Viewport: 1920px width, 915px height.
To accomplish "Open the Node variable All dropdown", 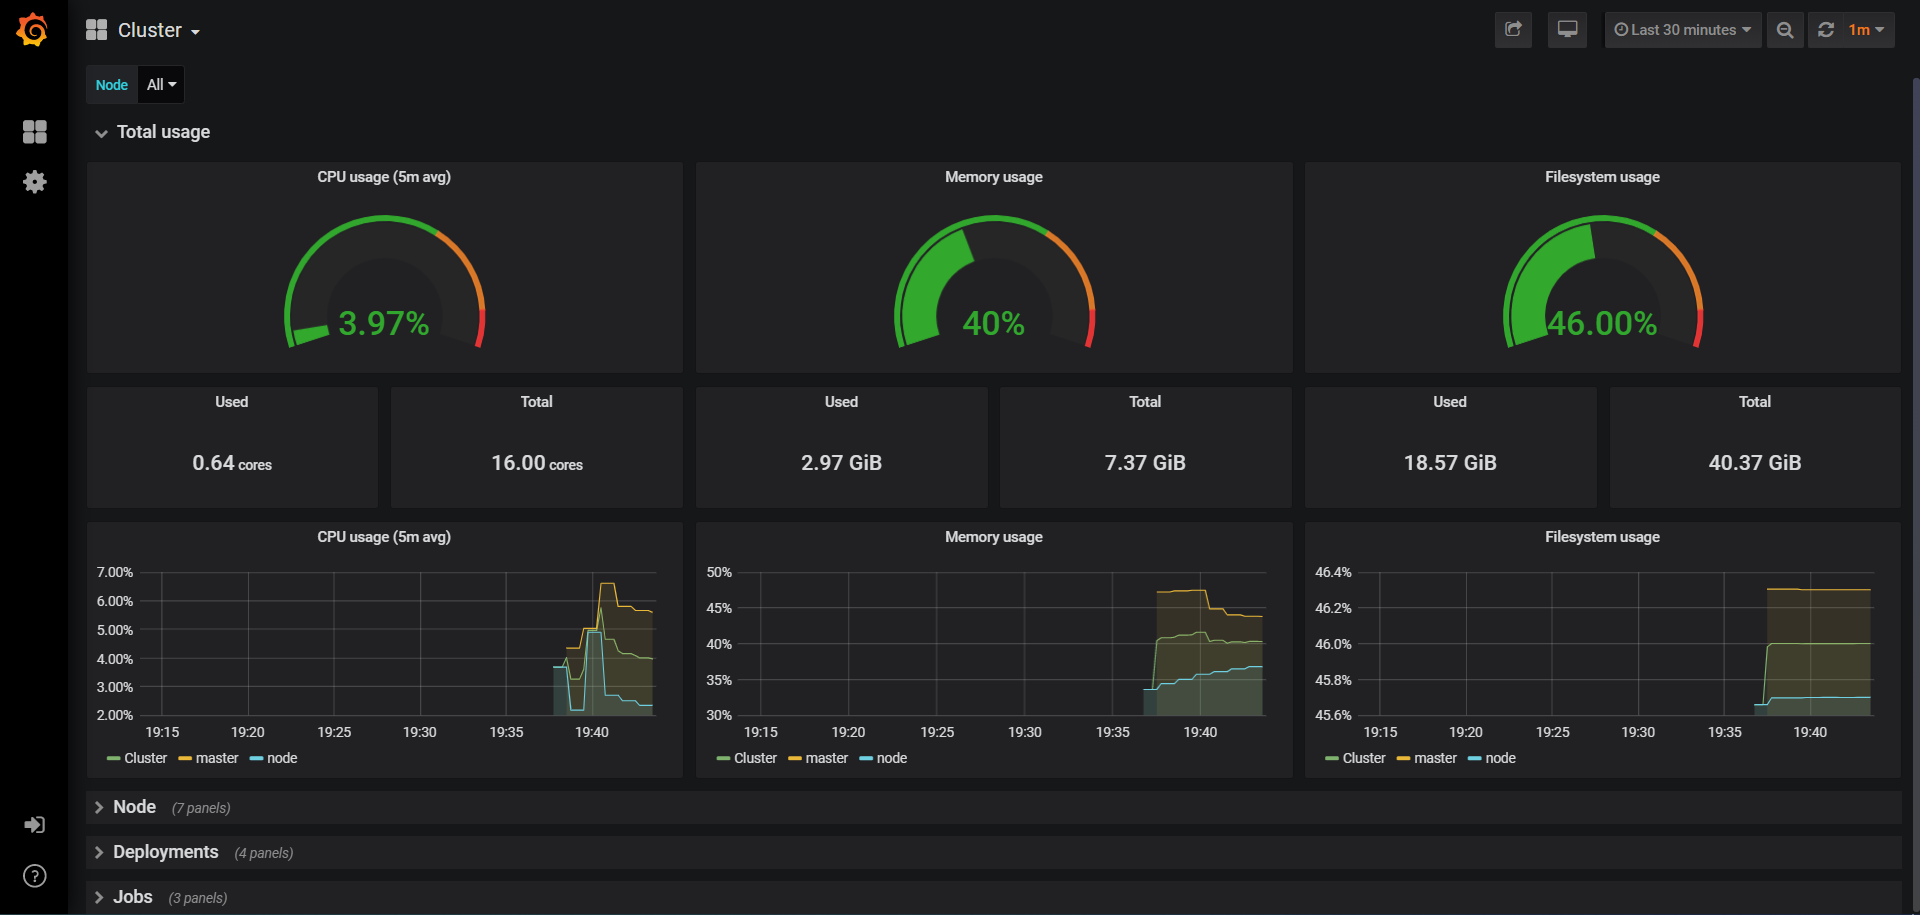I will click(x=161, y=85).
